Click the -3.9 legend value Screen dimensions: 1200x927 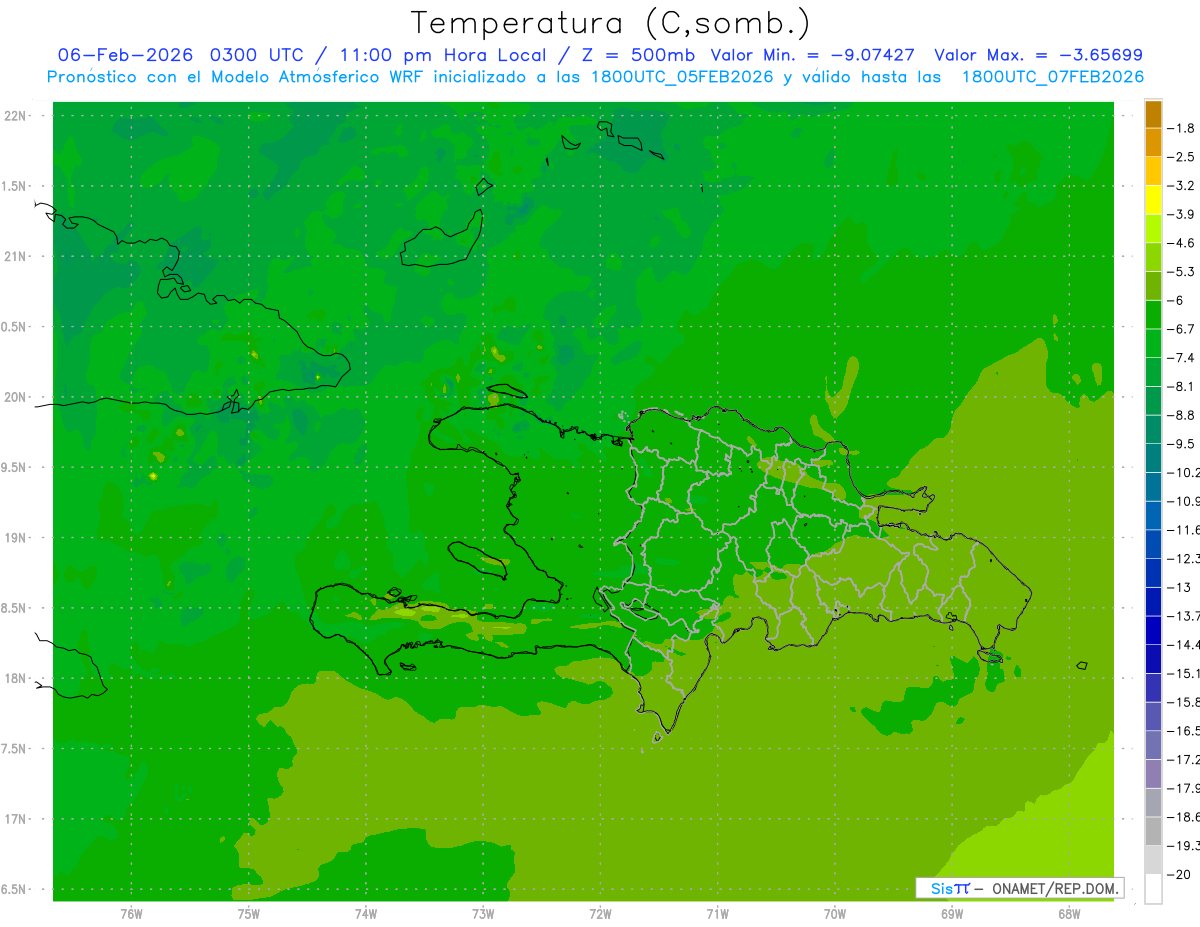pyautogui.click(x=1182, y=214)
